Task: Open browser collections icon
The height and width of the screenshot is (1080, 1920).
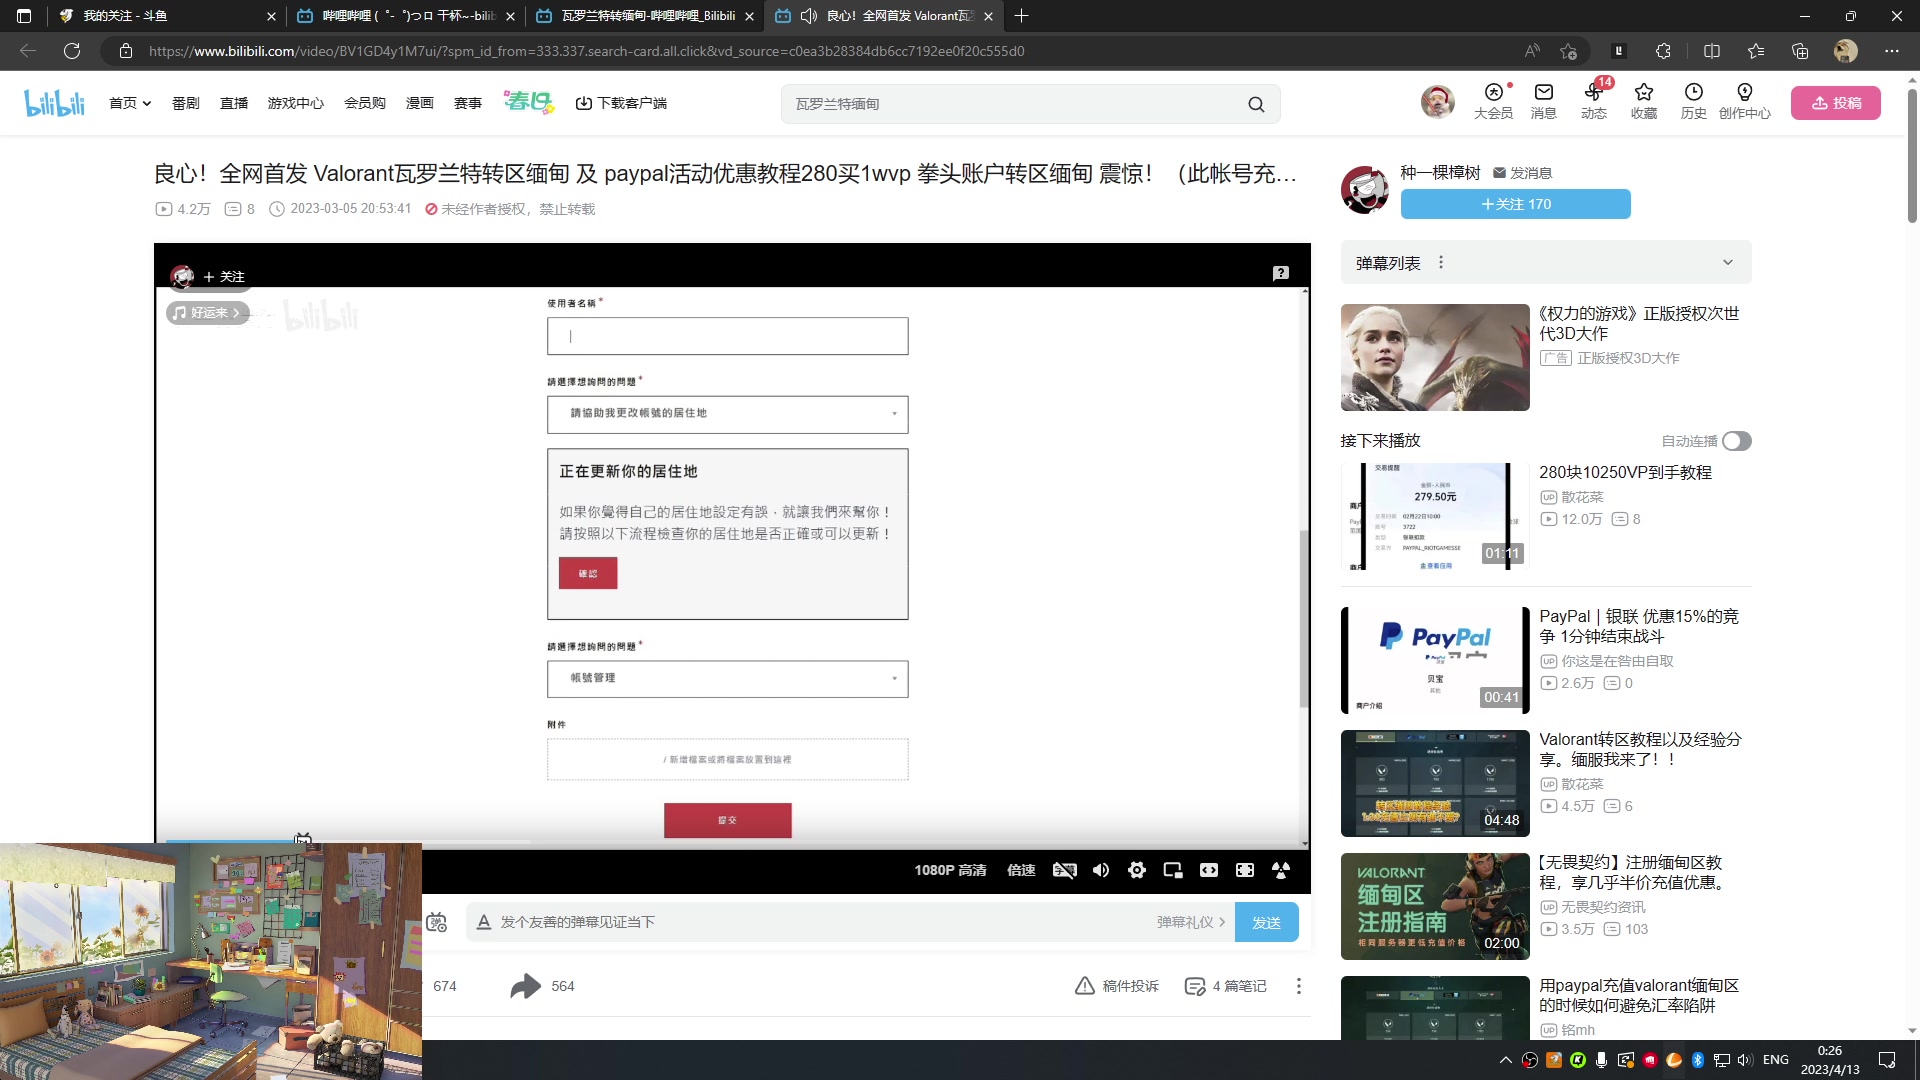Action: pos(1800,51)
